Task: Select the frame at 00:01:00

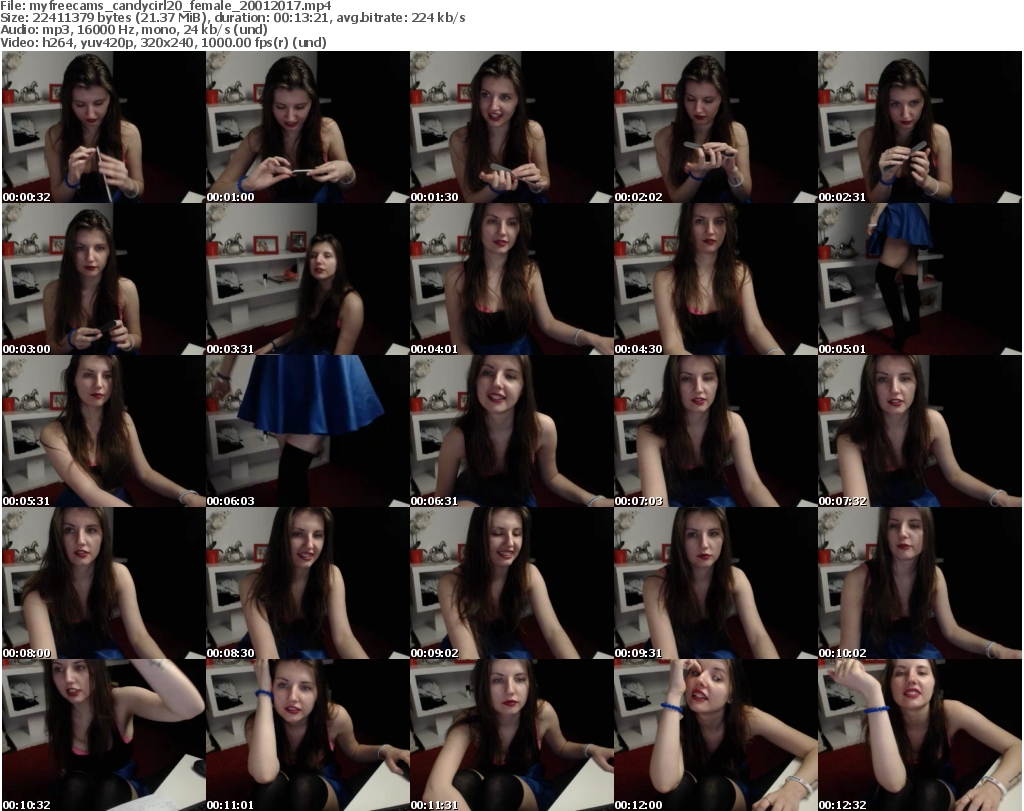Action: point(308,127)
